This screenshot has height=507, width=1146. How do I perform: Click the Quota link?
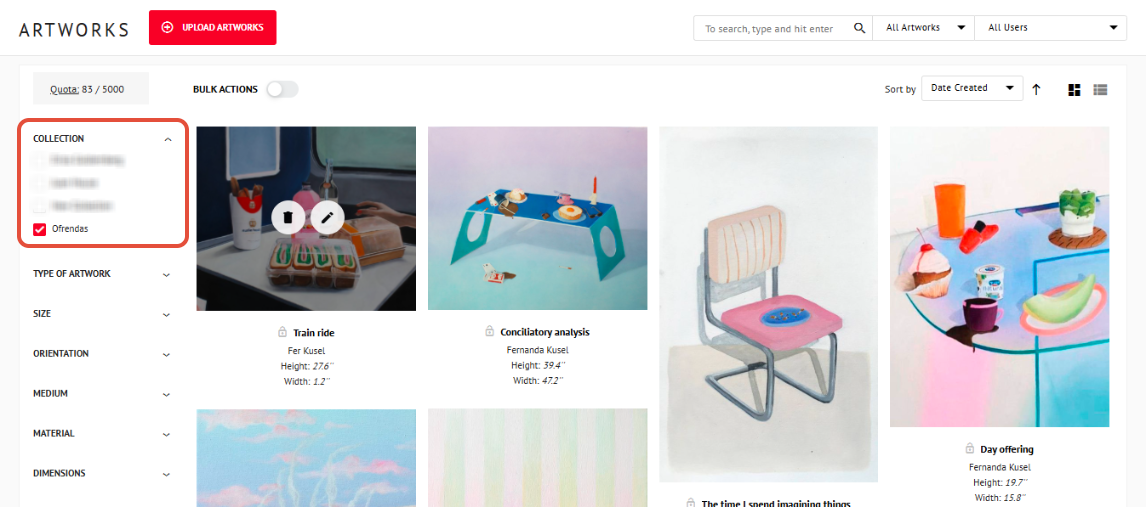click(x=64, y=90)
